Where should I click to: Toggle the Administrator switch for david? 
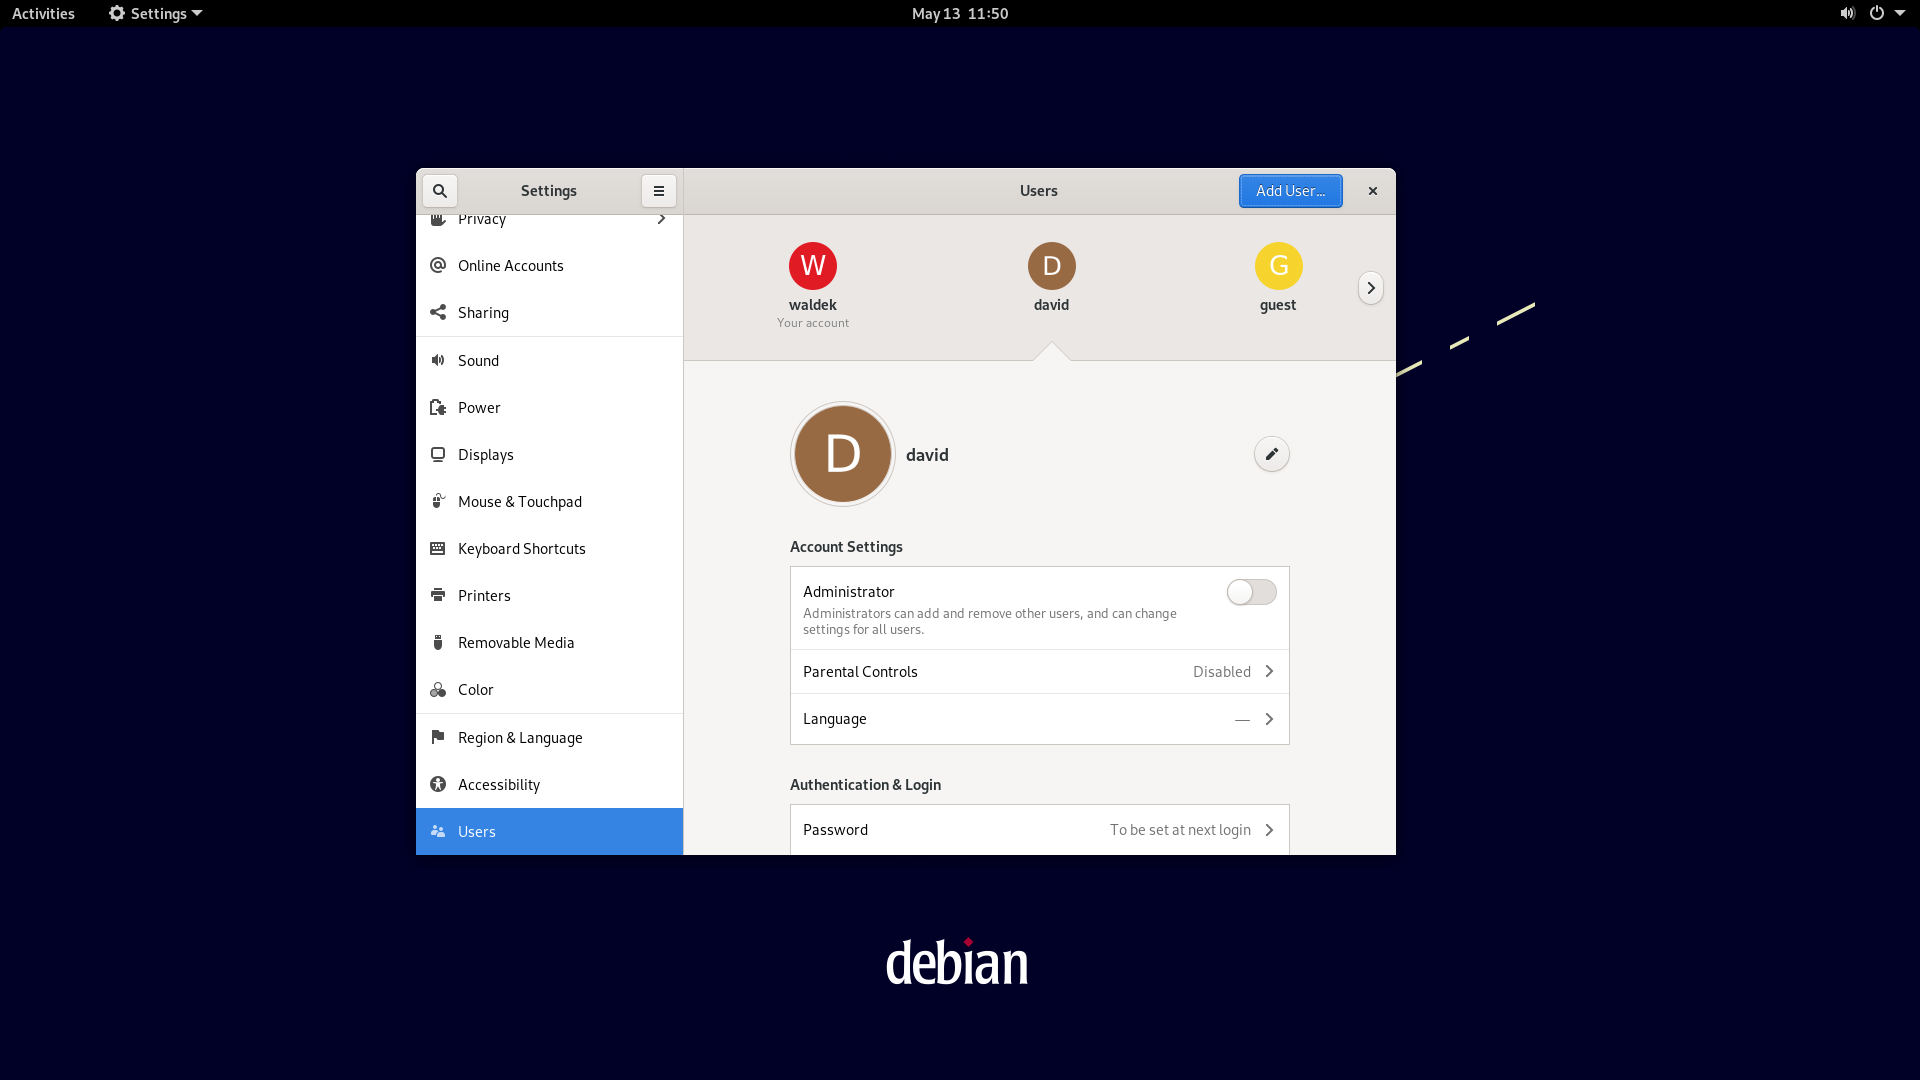pyautogui.click(x=1250, y=589)
